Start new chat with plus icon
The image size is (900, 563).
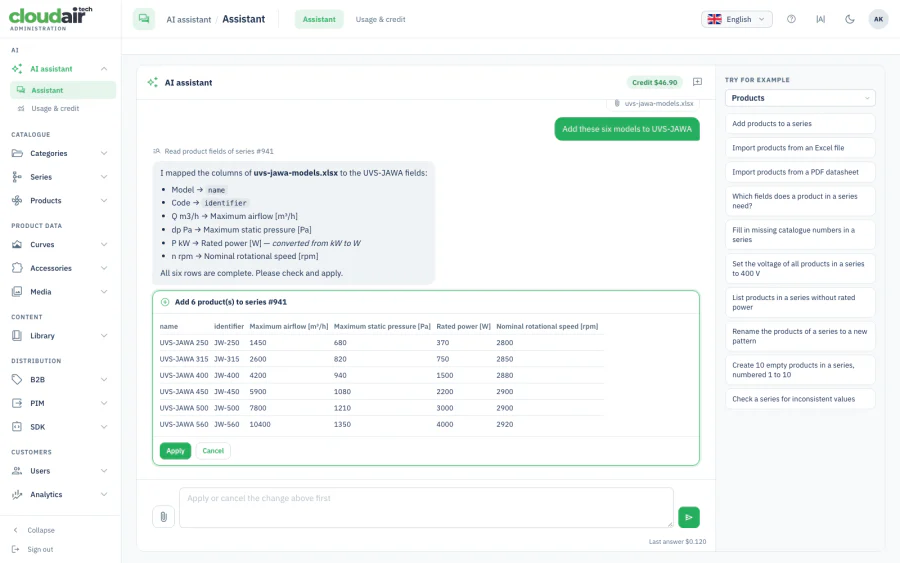(x=697, y=82)
